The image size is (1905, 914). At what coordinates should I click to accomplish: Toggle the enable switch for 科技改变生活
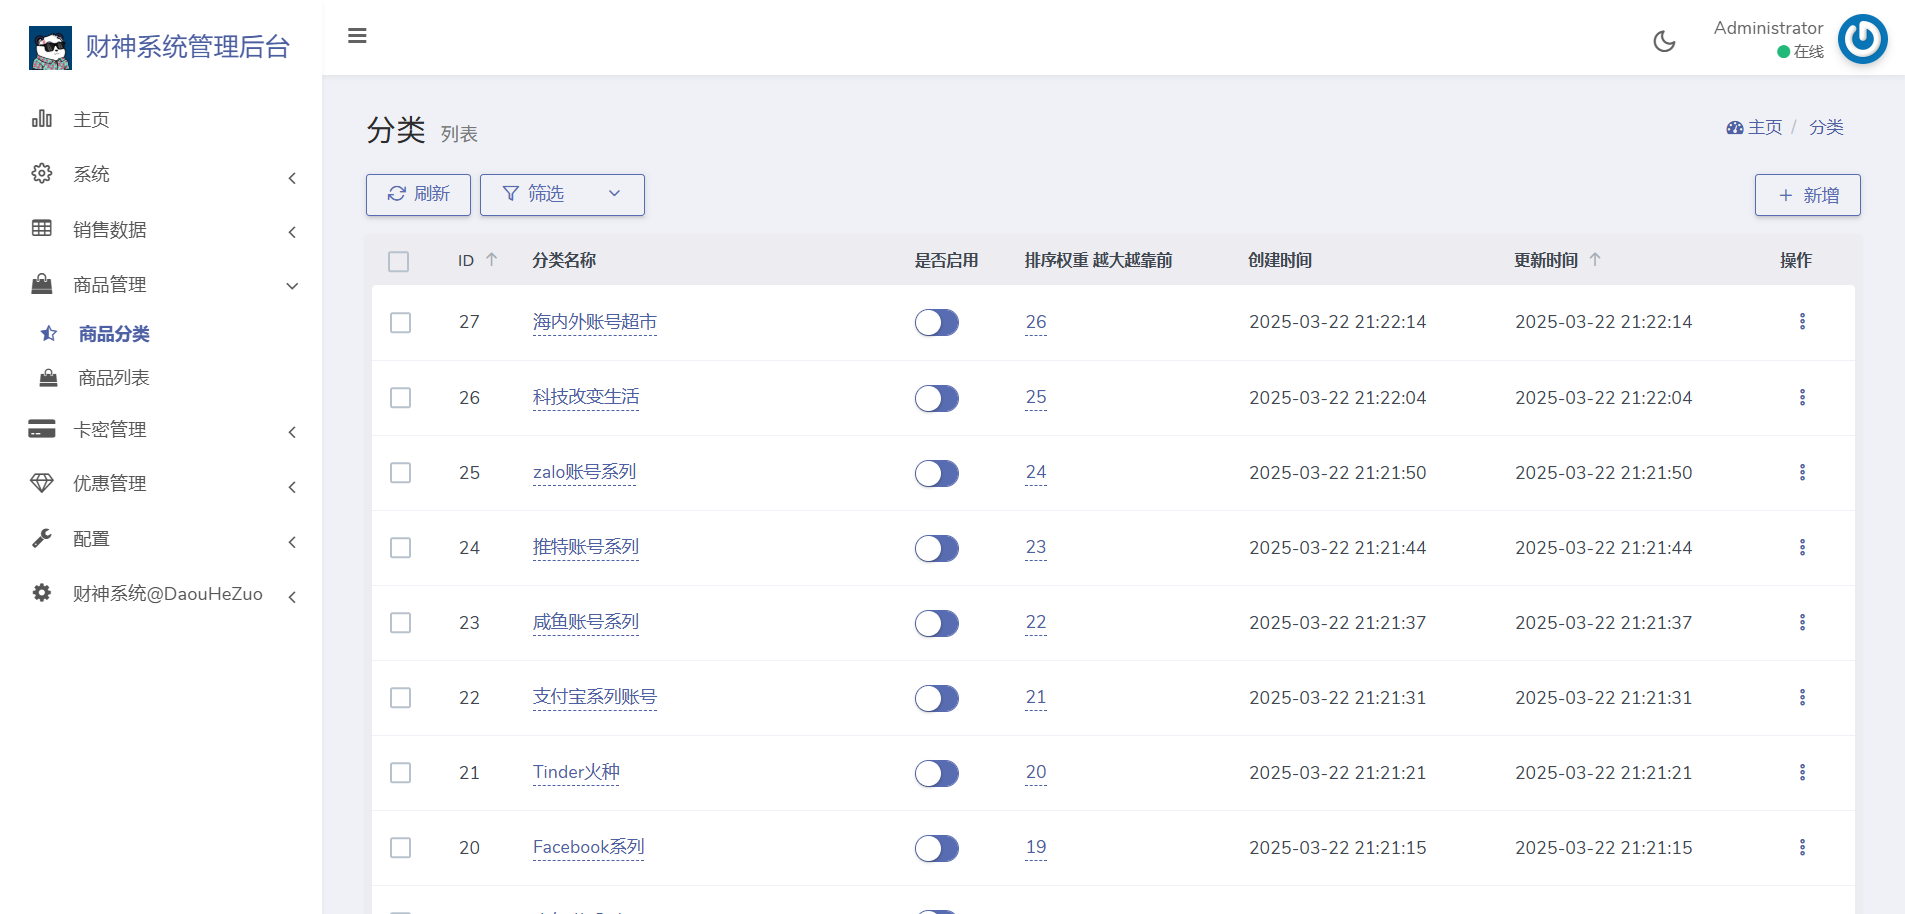click(x=936, y=398)
